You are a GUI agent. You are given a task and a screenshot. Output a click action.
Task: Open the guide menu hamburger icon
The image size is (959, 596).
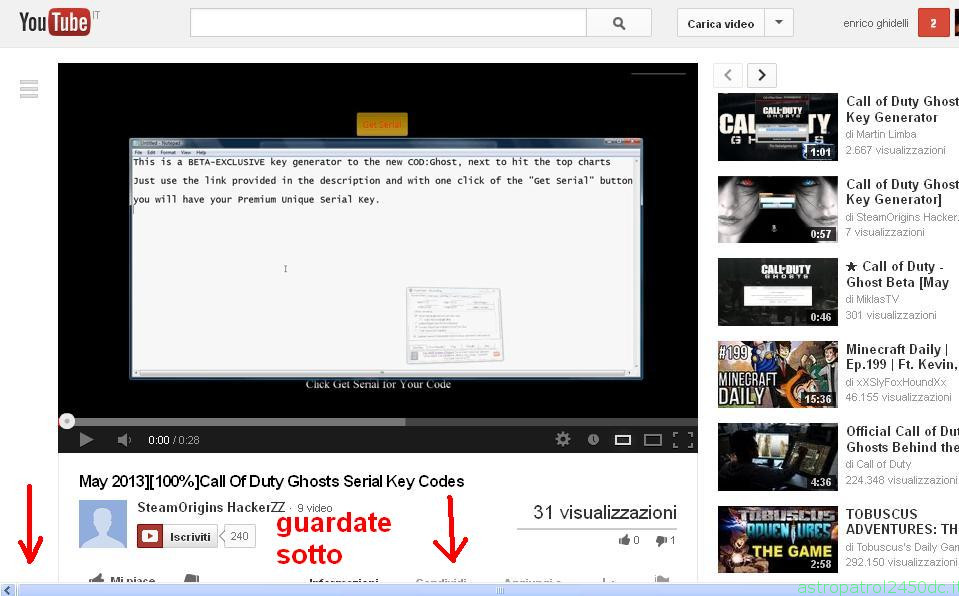point(29,89)
